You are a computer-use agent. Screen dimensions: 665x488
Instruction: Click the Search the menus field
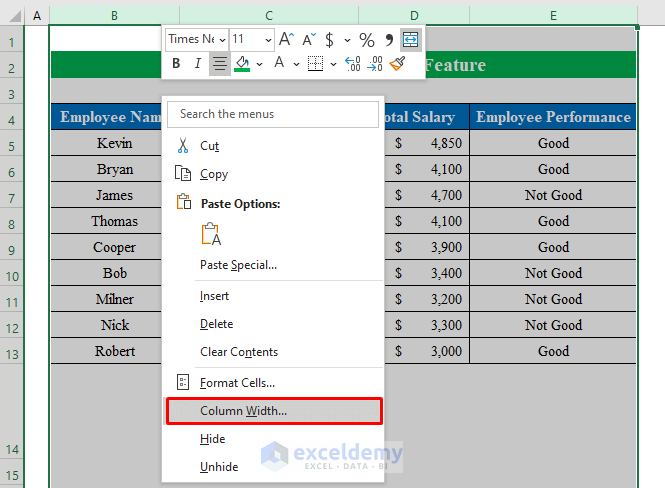pos(273,114)
